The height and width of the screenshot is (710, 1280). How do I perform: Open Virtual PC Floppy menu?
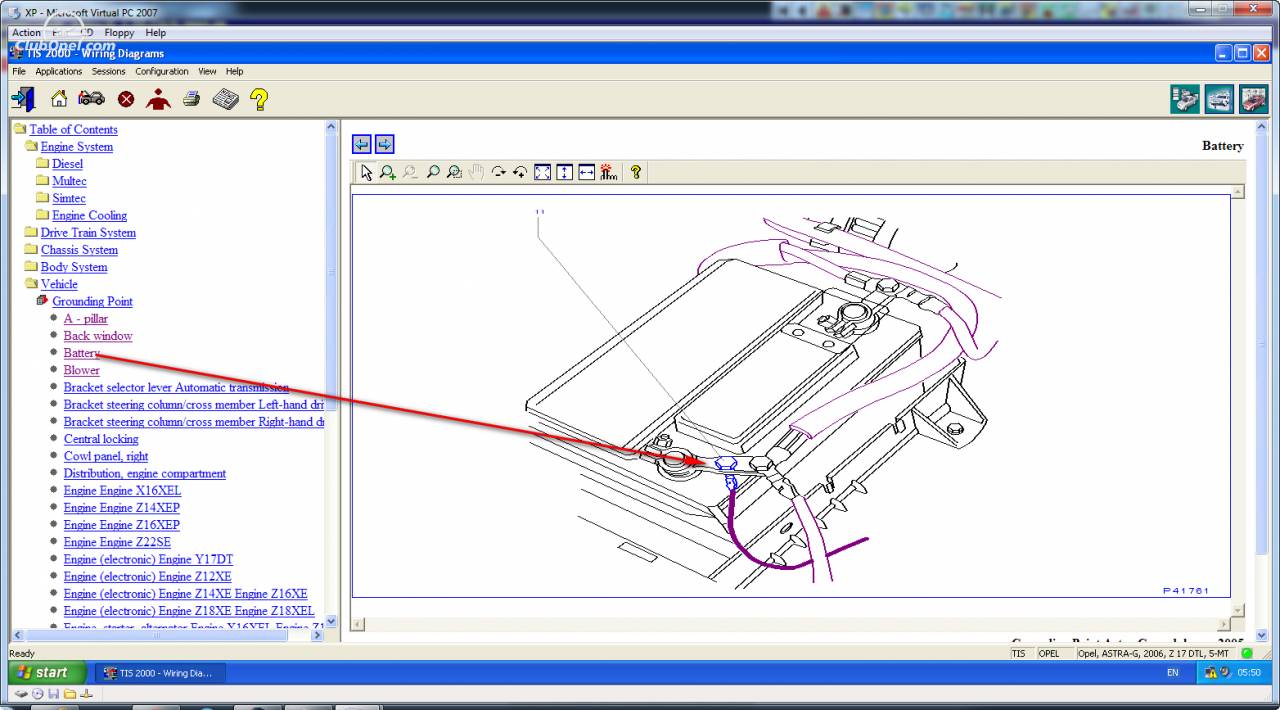(119, 33)
